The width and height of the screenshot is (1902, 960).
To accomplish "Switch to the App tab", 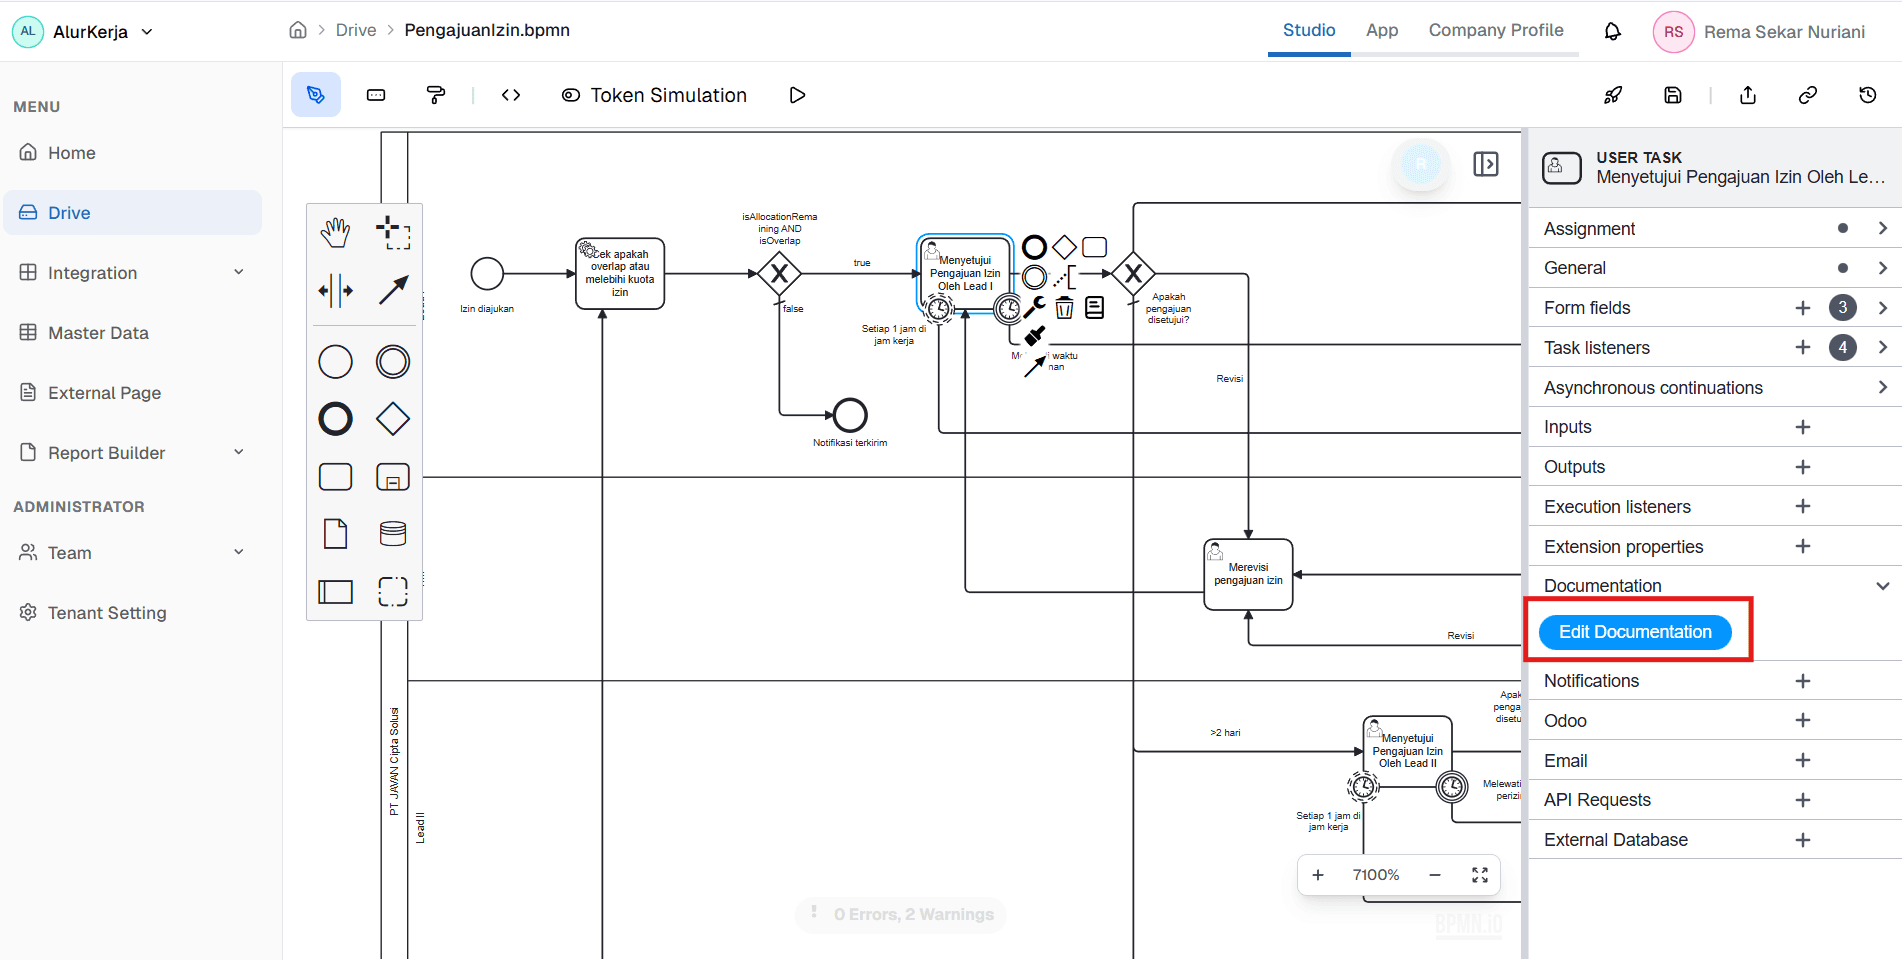I will coord(1381,30).
